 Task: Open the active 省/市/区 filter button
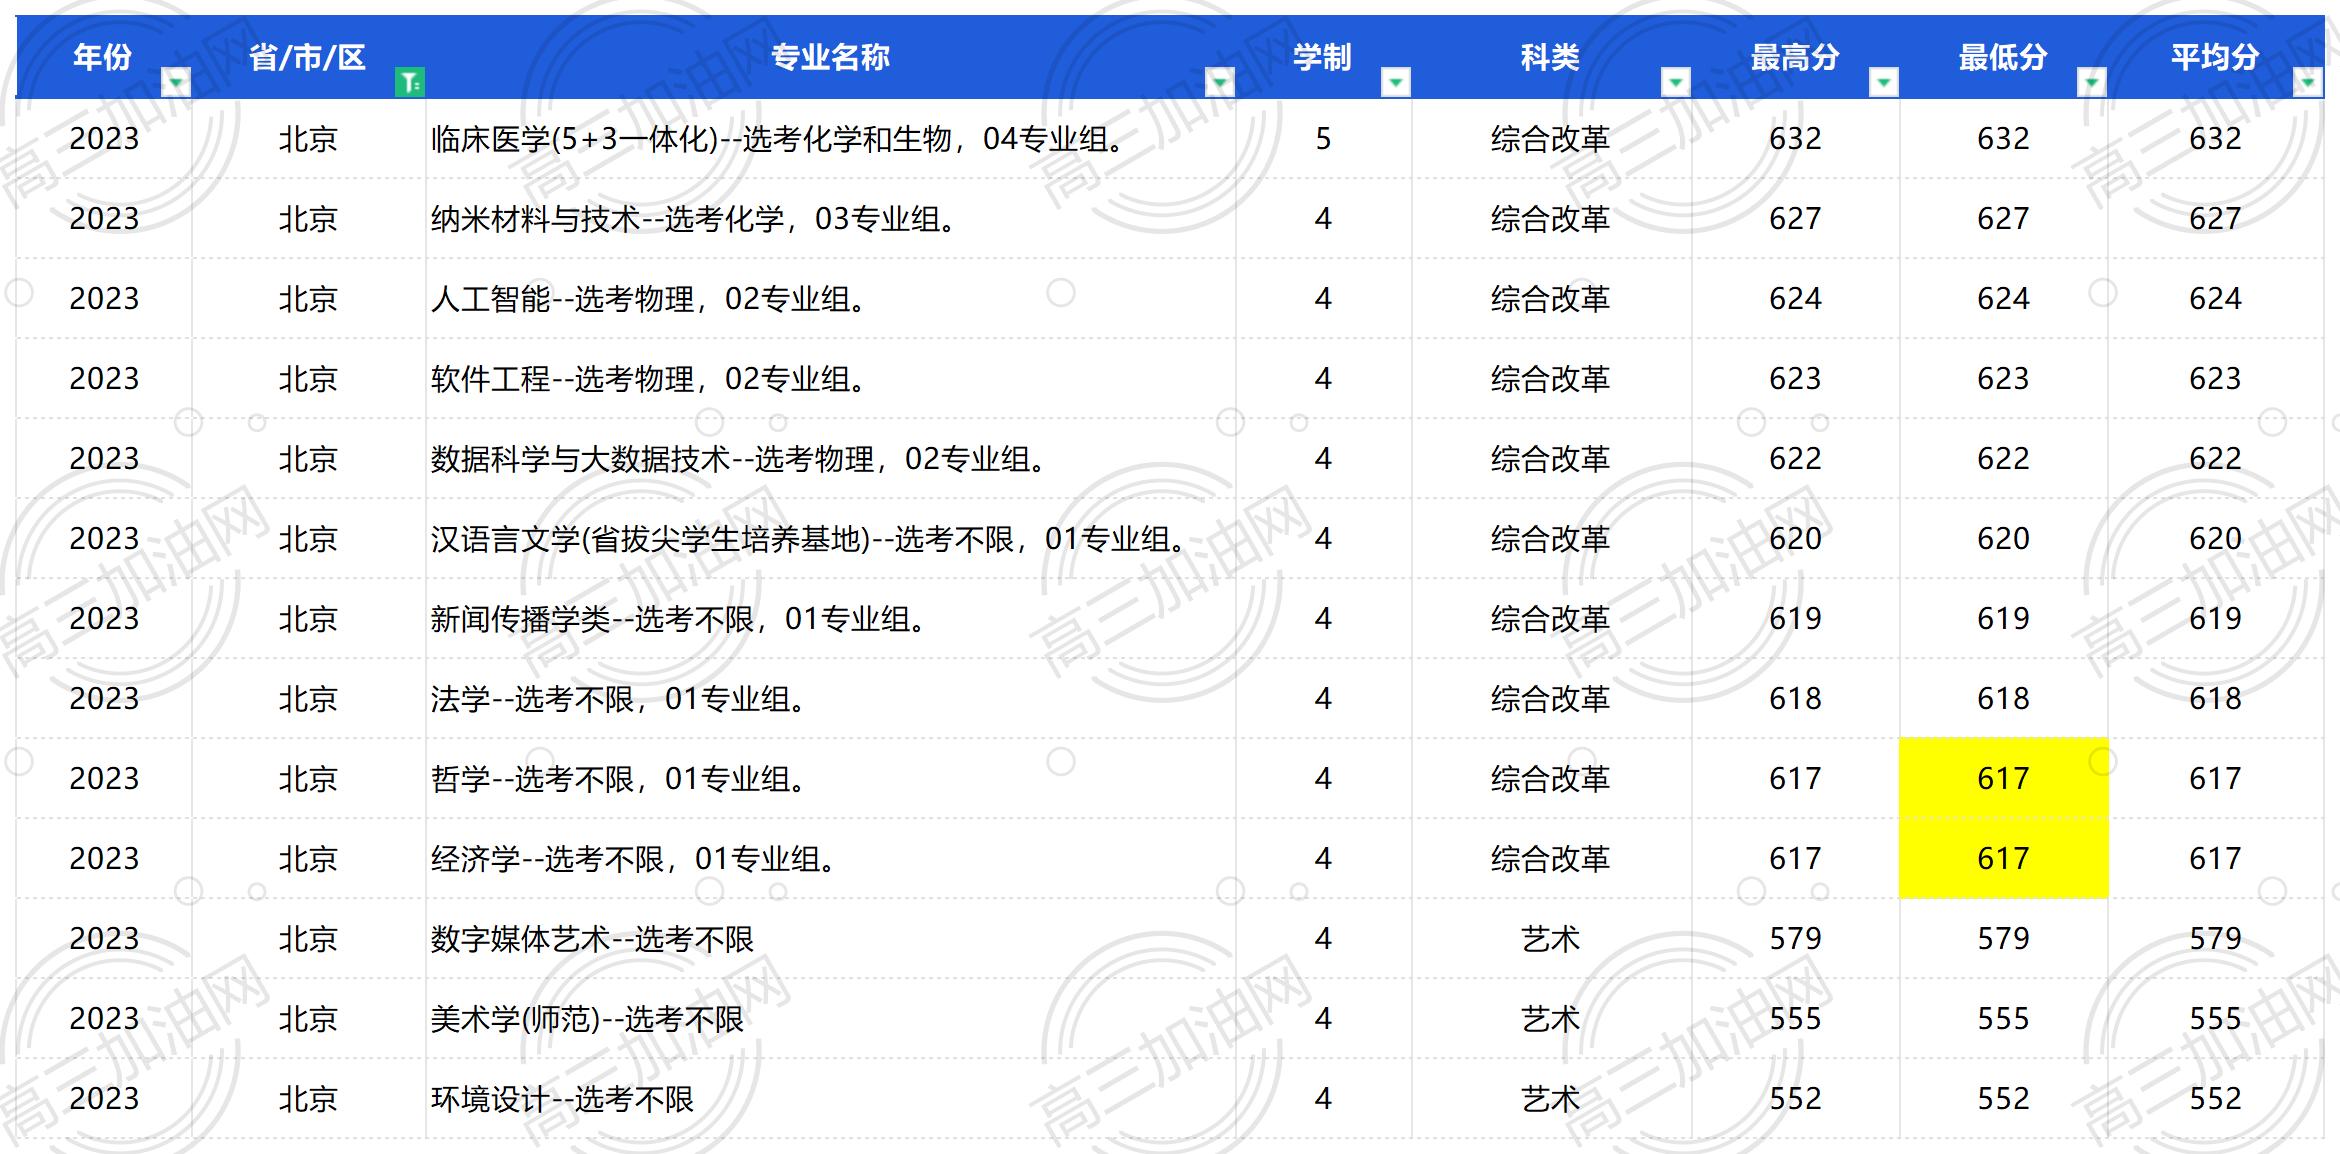tap(410, 82)
